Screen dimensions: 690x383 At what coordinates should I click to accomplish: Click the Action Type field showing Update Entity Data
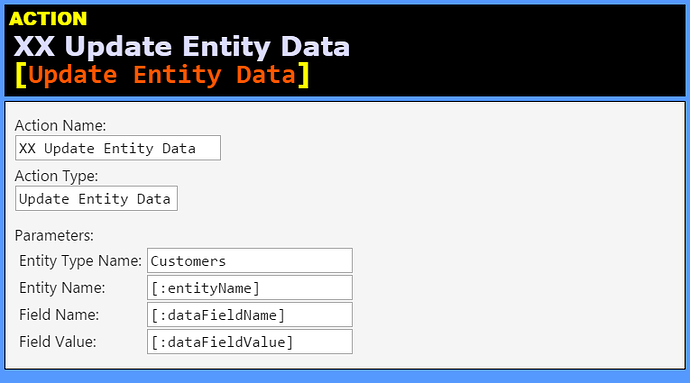click(x=96, y=199)
